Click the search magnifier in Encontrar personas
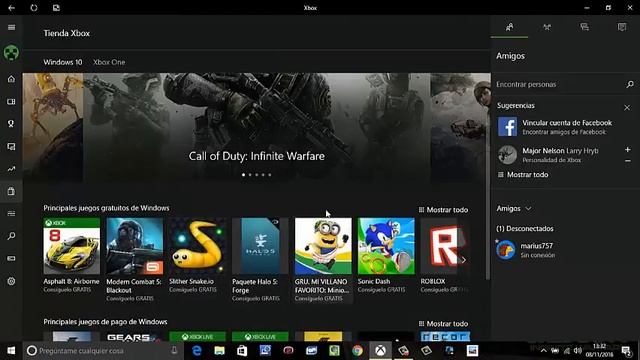The width and height of the screenshot is (640, 360). [x=630, y=84]
